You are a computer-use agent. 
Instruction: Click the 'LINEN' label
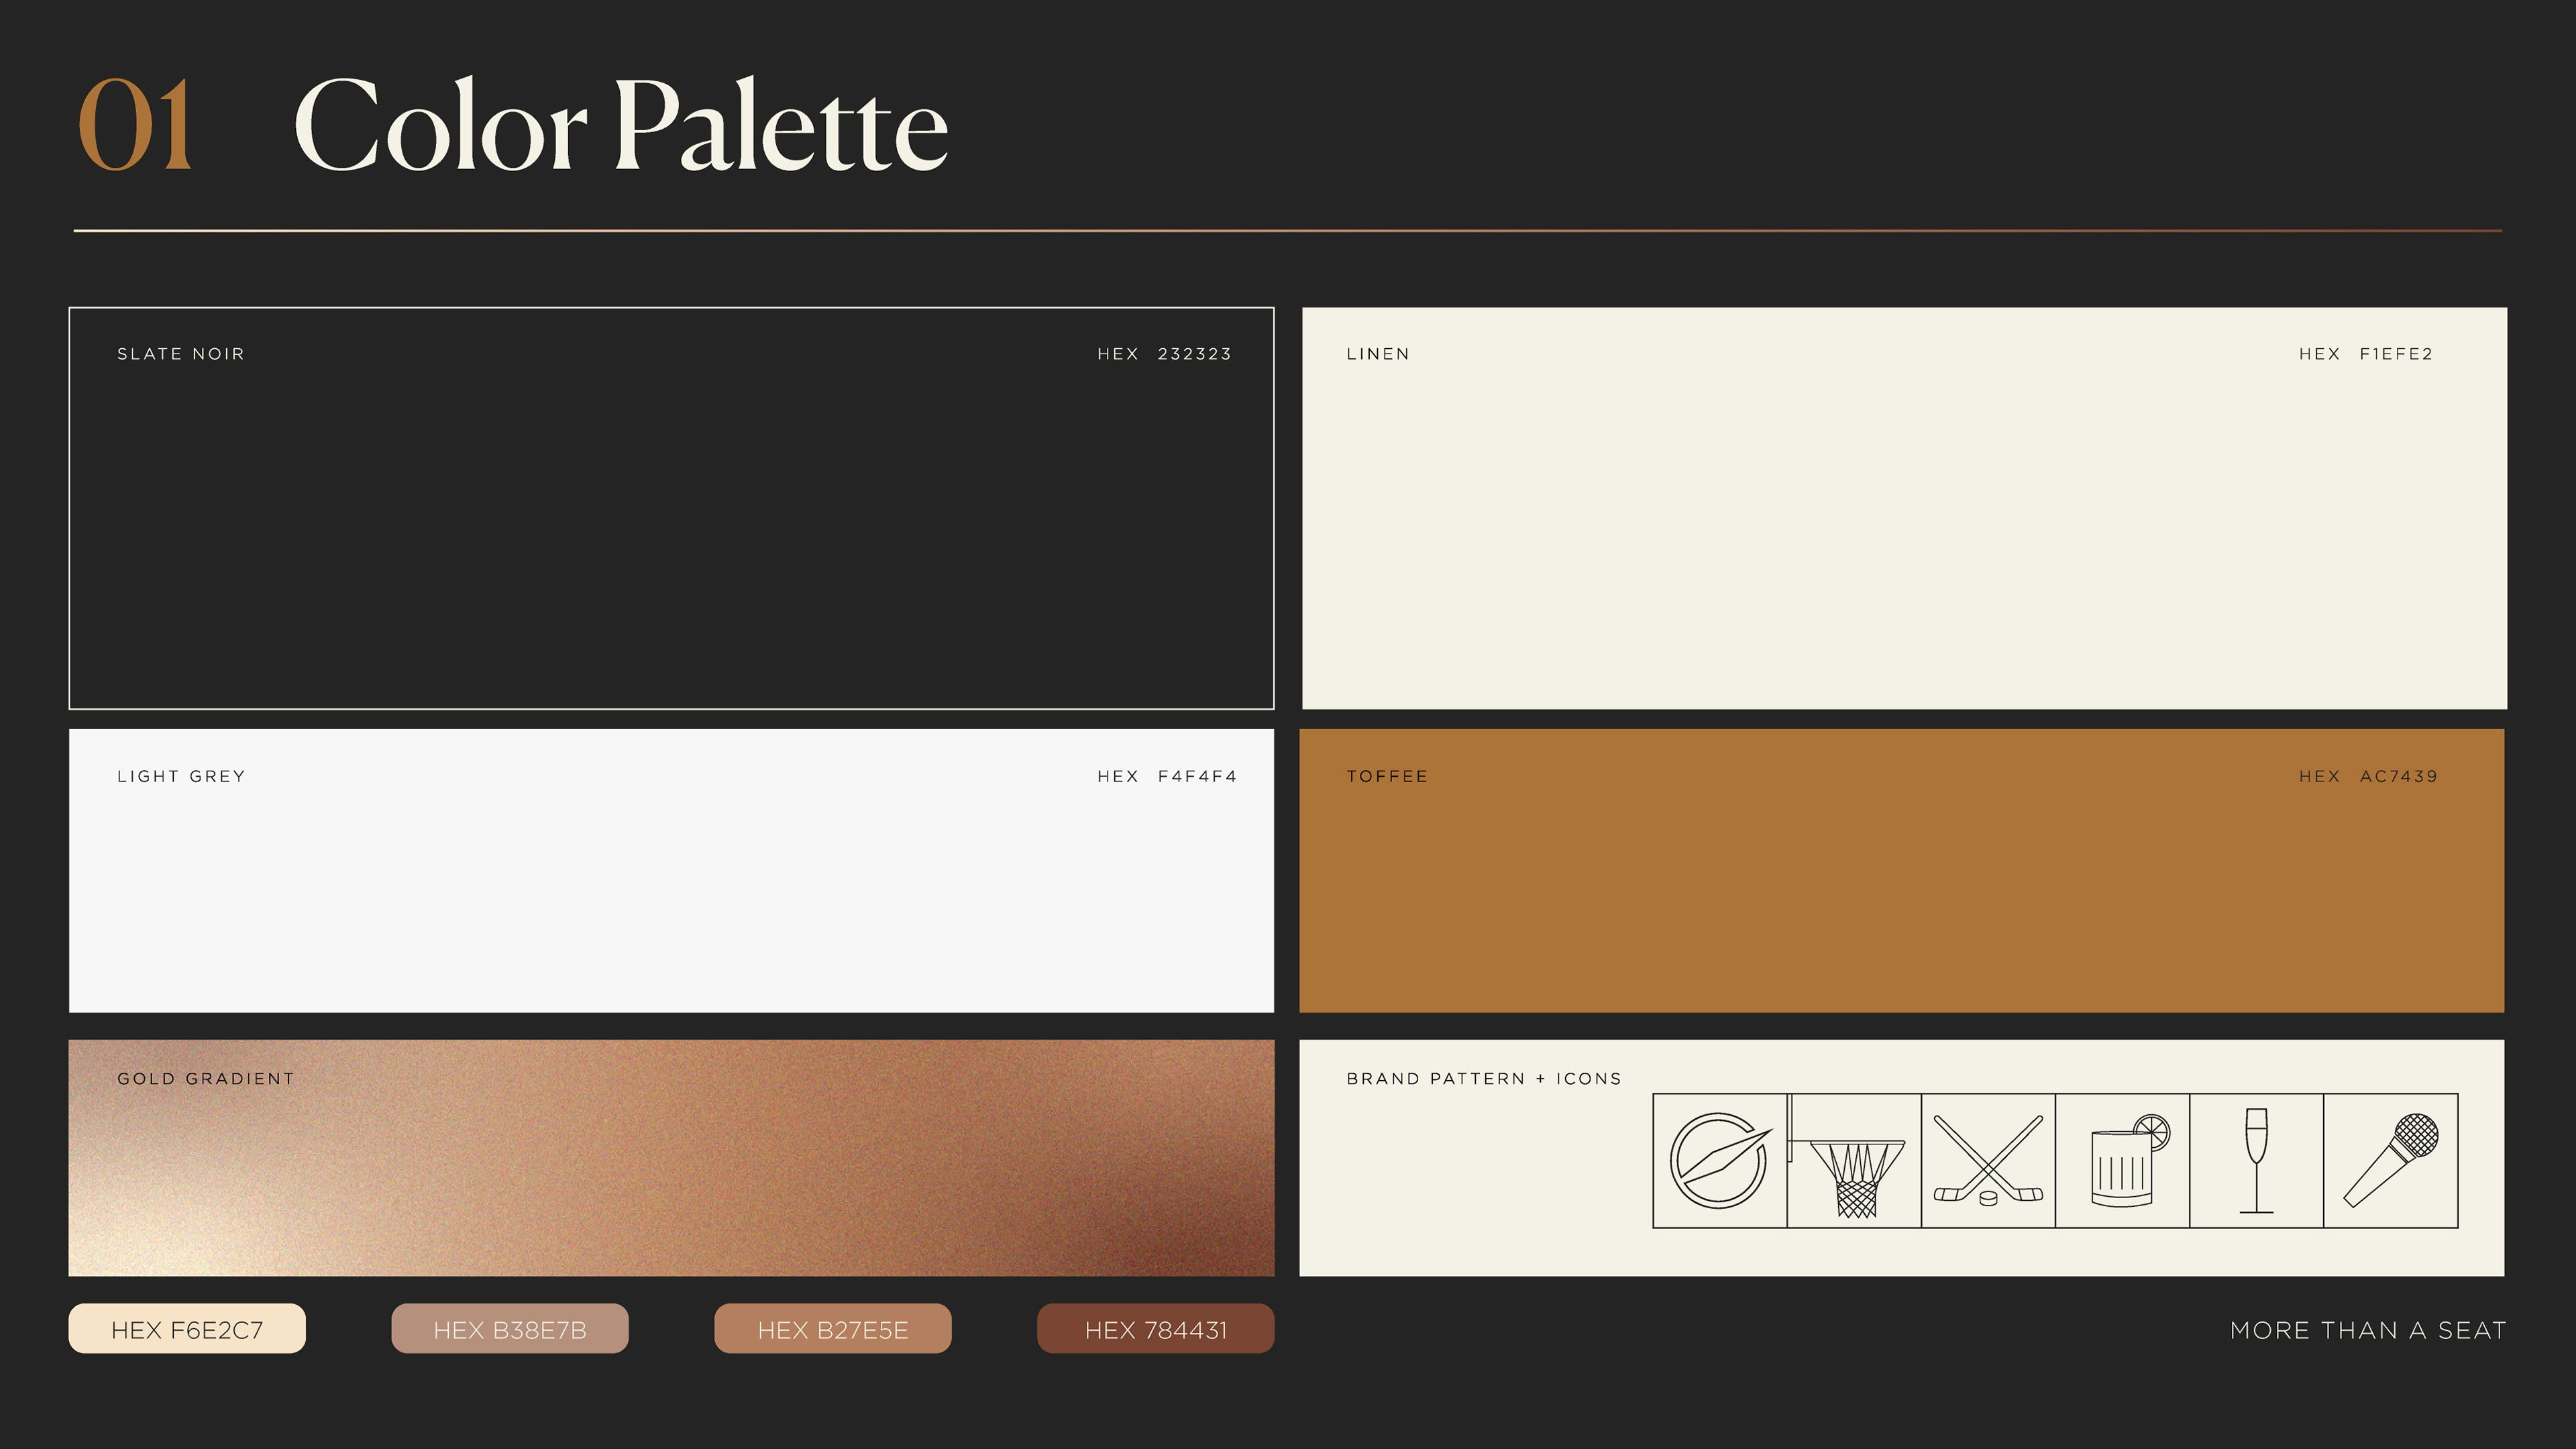click(x=1378, y=354)
